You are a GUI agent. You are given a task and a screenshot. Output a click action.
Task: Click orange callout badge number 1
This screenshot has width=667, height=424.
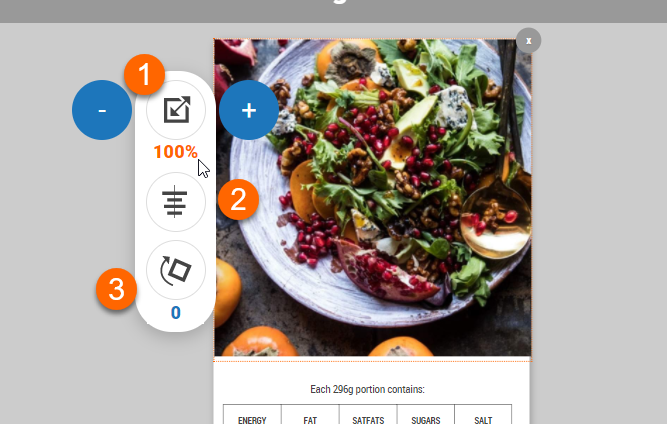coord(145,74)
